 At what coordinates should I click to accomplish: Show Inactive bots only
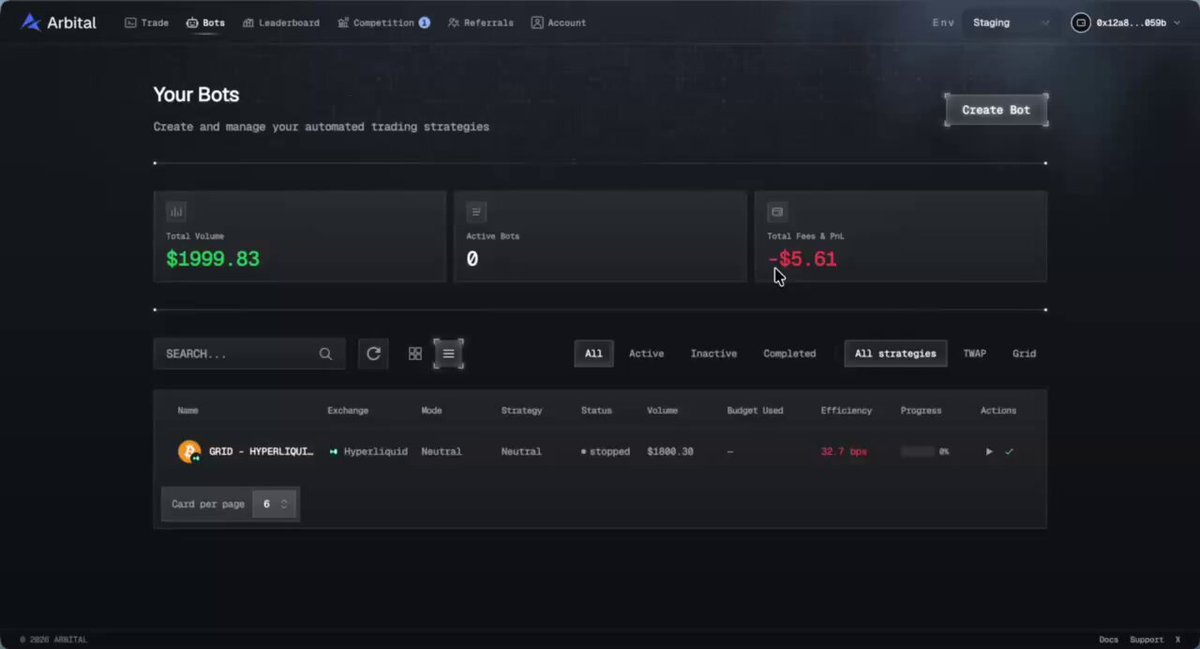pyautogui.click(x=714, y=353)
